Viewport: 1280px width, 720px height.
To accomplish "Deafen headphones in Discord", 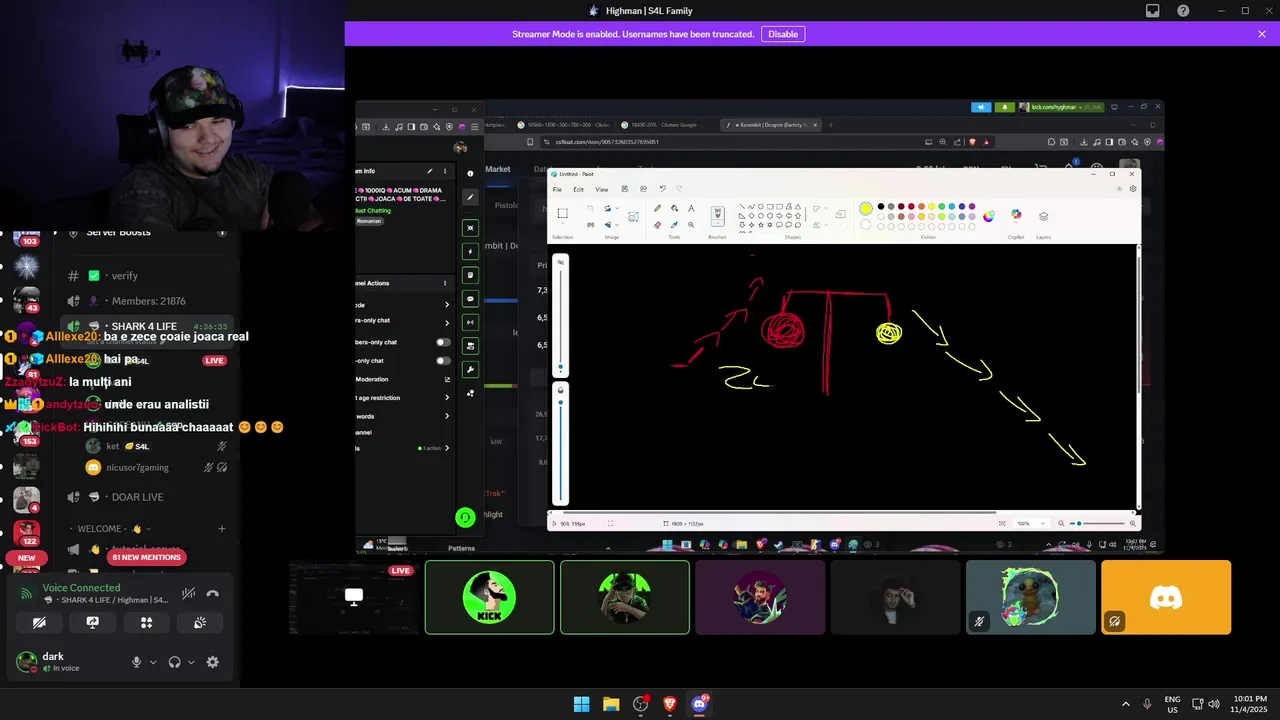I will (x=175, y=662).
